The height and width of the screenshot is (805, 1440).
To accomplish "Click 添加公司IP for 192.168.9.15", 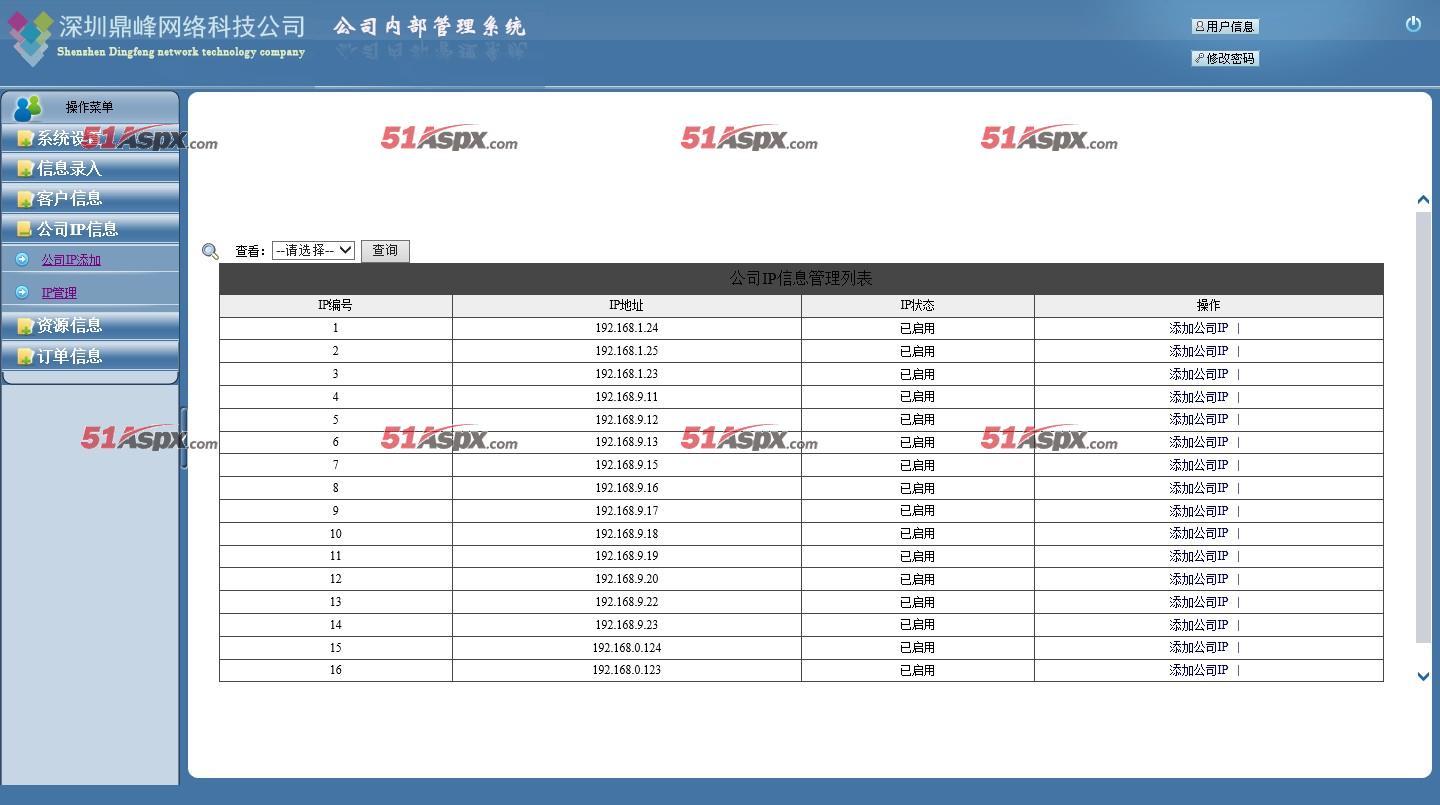I will [x=1199, y=465].
